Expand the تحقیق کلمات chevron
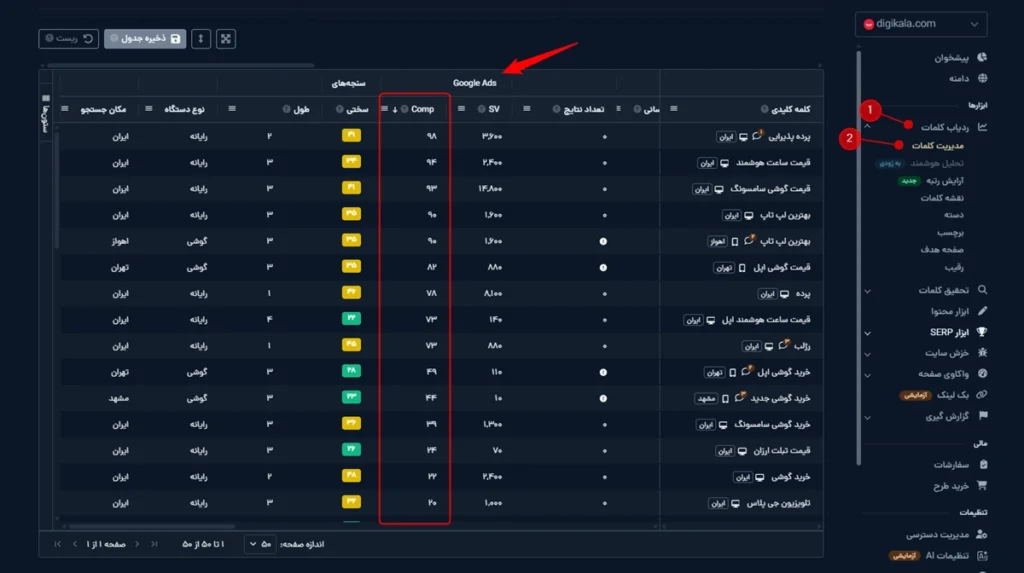The width and height of the screenshot is (1024, 573). pos(868,291)
